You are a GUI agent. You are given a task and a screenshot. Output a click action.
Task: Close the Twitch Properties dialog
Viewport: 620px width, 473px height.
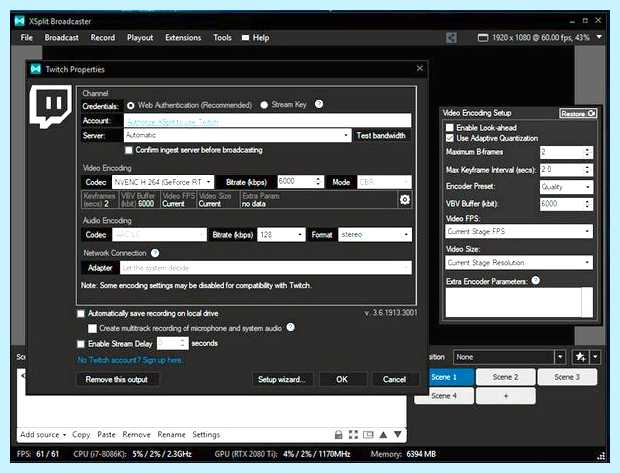coord(420,68)
